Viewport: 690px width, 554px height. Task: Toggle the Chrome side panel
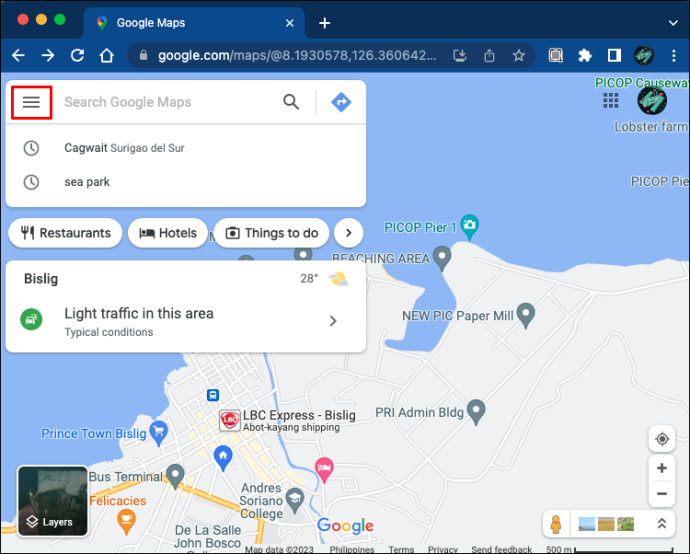tap(614, 55)
